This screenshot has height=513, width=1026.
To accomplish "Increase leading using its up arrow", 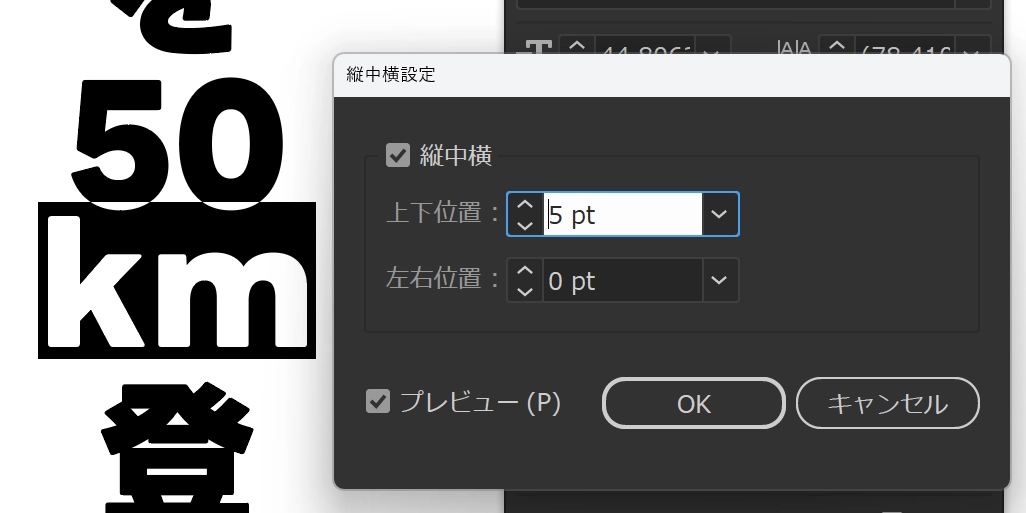I will click(x=837, y=46).
